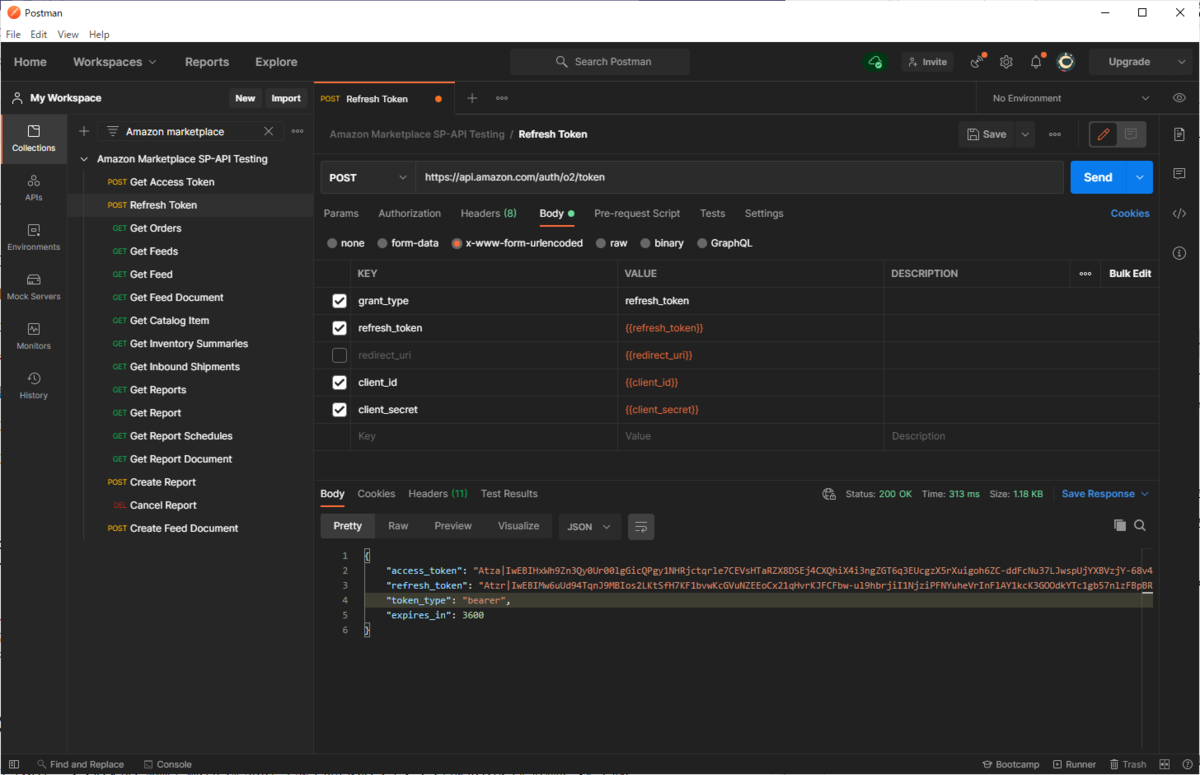This screenshot has width=1200, height=775.
Task: Open the History sidebar panel
Action: point(33,385)
